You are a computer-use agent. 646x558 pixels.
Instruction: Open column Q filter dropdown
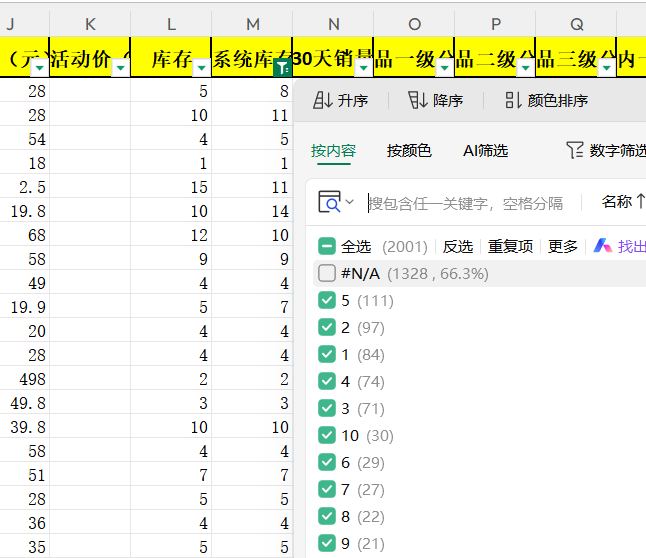pyautogui.click(x=606, y=68)
